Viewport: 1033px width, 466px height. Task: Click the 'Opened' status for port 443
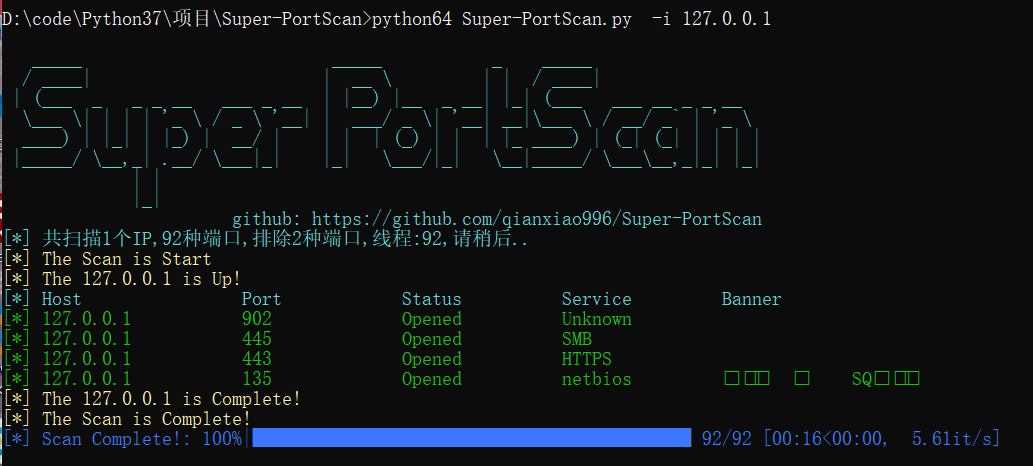432,359
